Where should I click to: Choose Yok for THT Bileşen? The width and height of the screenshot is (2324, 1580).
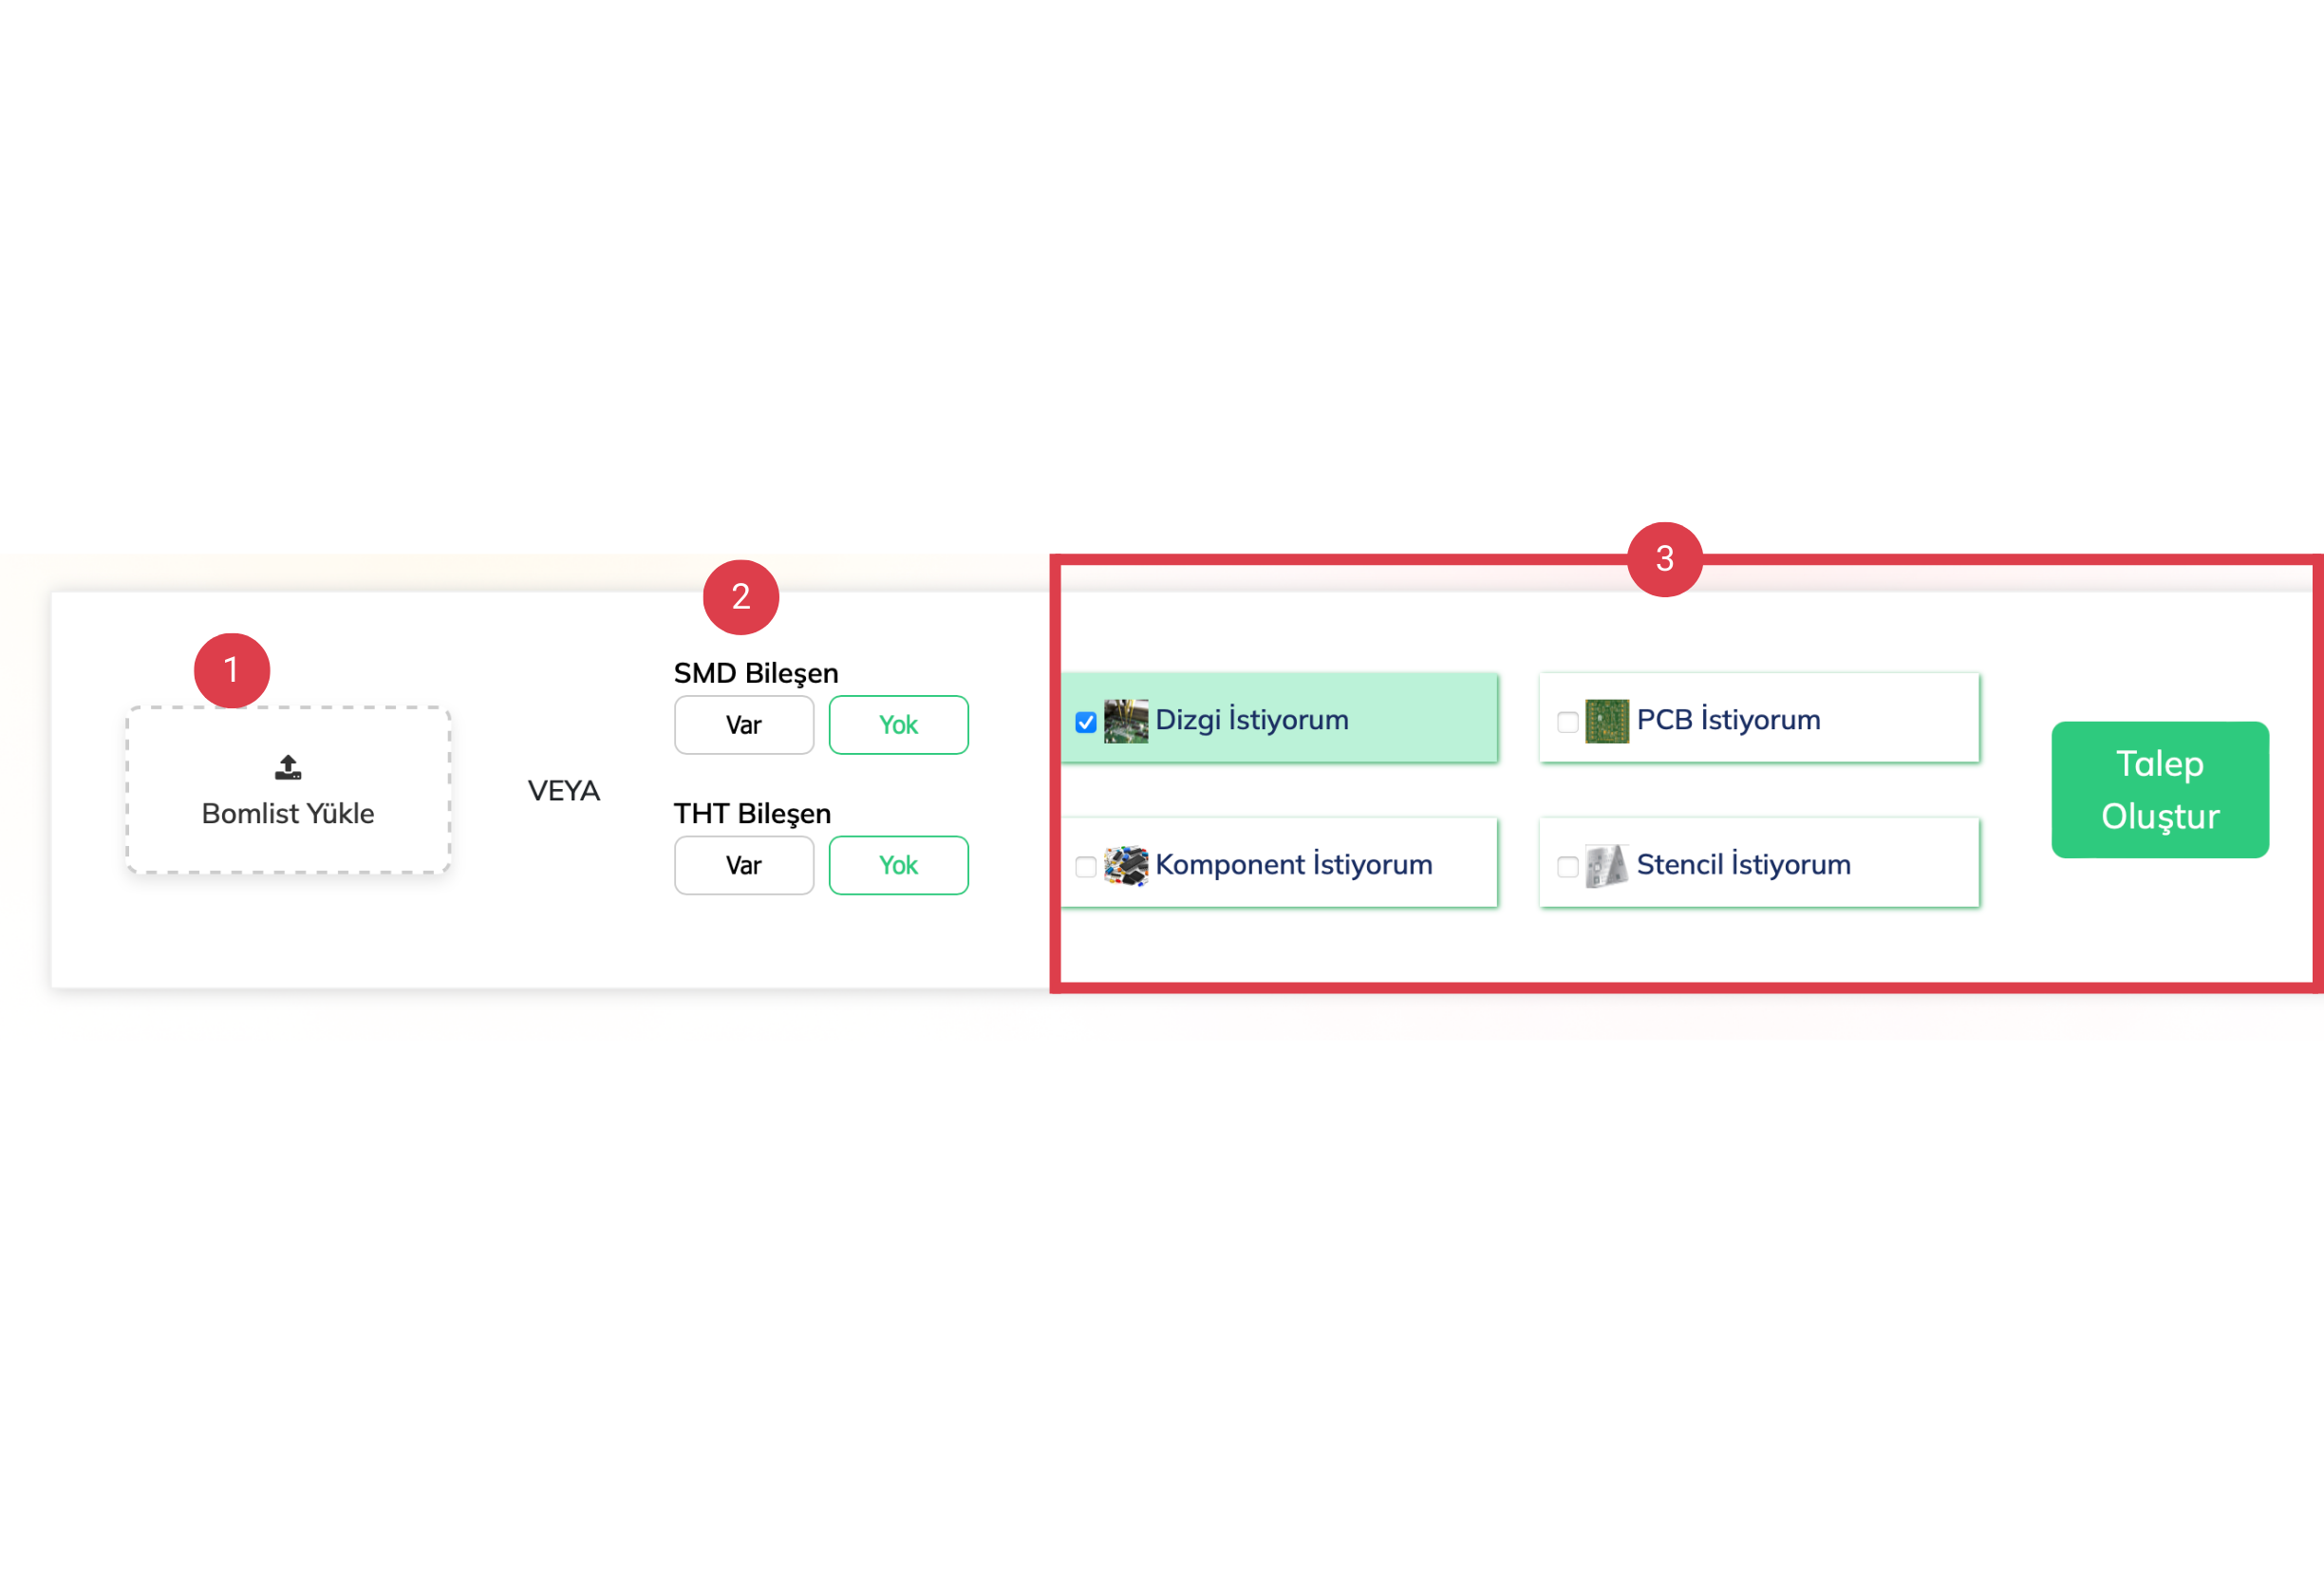tap(898, 865)
